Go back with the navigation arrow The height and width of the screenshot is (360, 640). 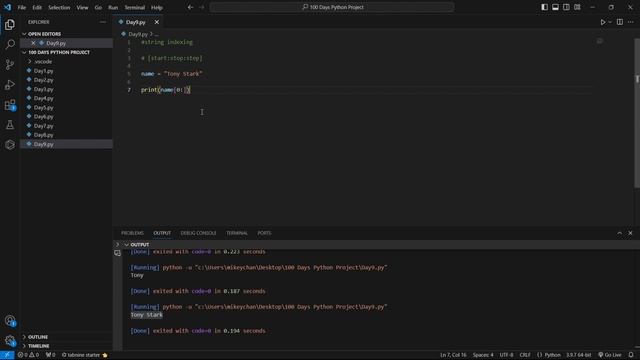[x=190, y=7]
